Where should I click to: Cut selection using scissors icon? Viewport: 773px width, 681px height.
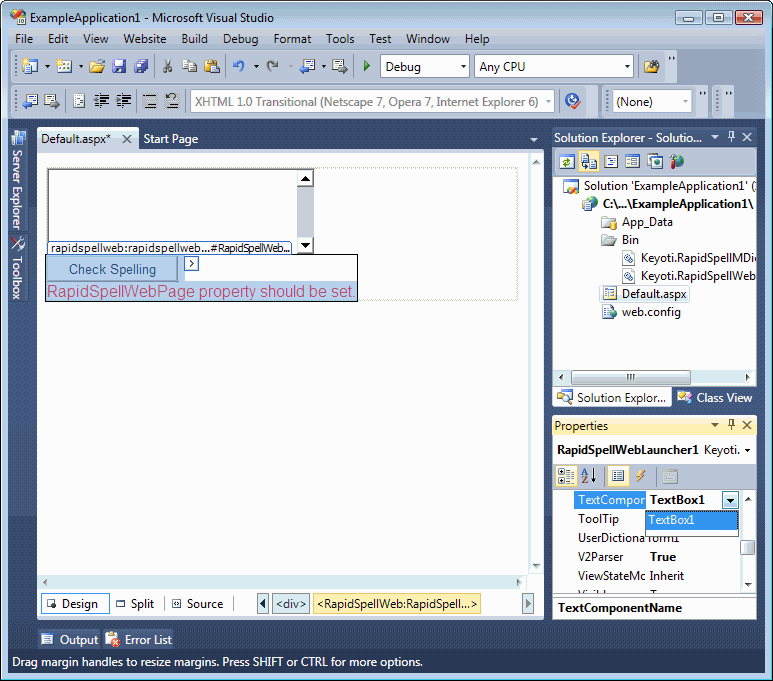[x=168, y=66]
